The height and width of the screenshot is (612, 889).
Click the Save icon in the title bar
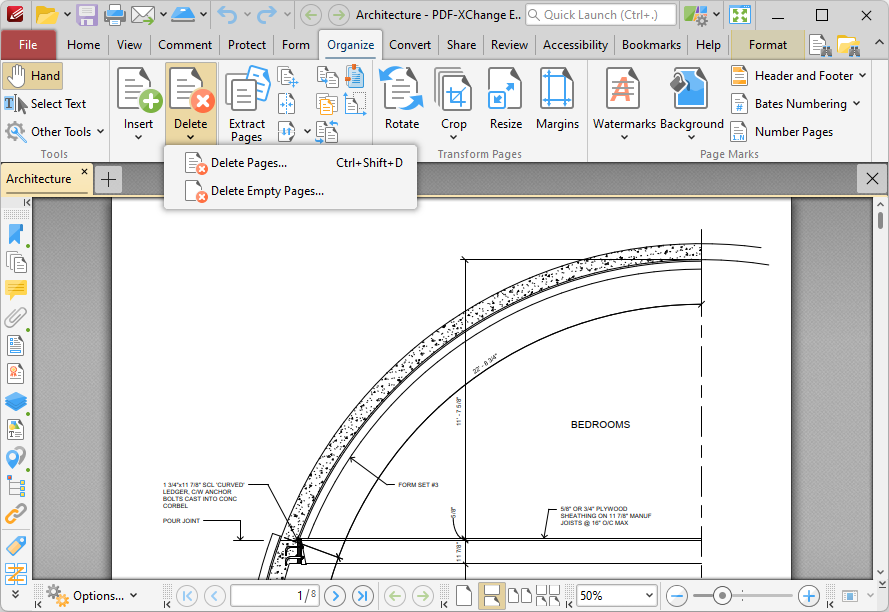[87, 15]
